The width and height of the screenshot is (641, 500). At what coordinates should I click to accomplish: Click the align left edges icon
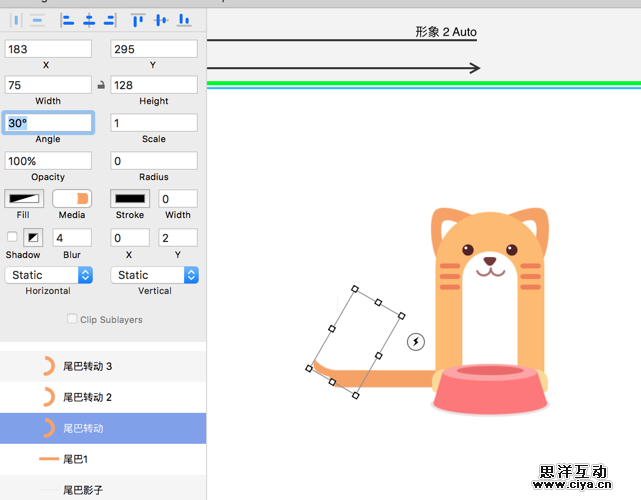coord(67,19)
